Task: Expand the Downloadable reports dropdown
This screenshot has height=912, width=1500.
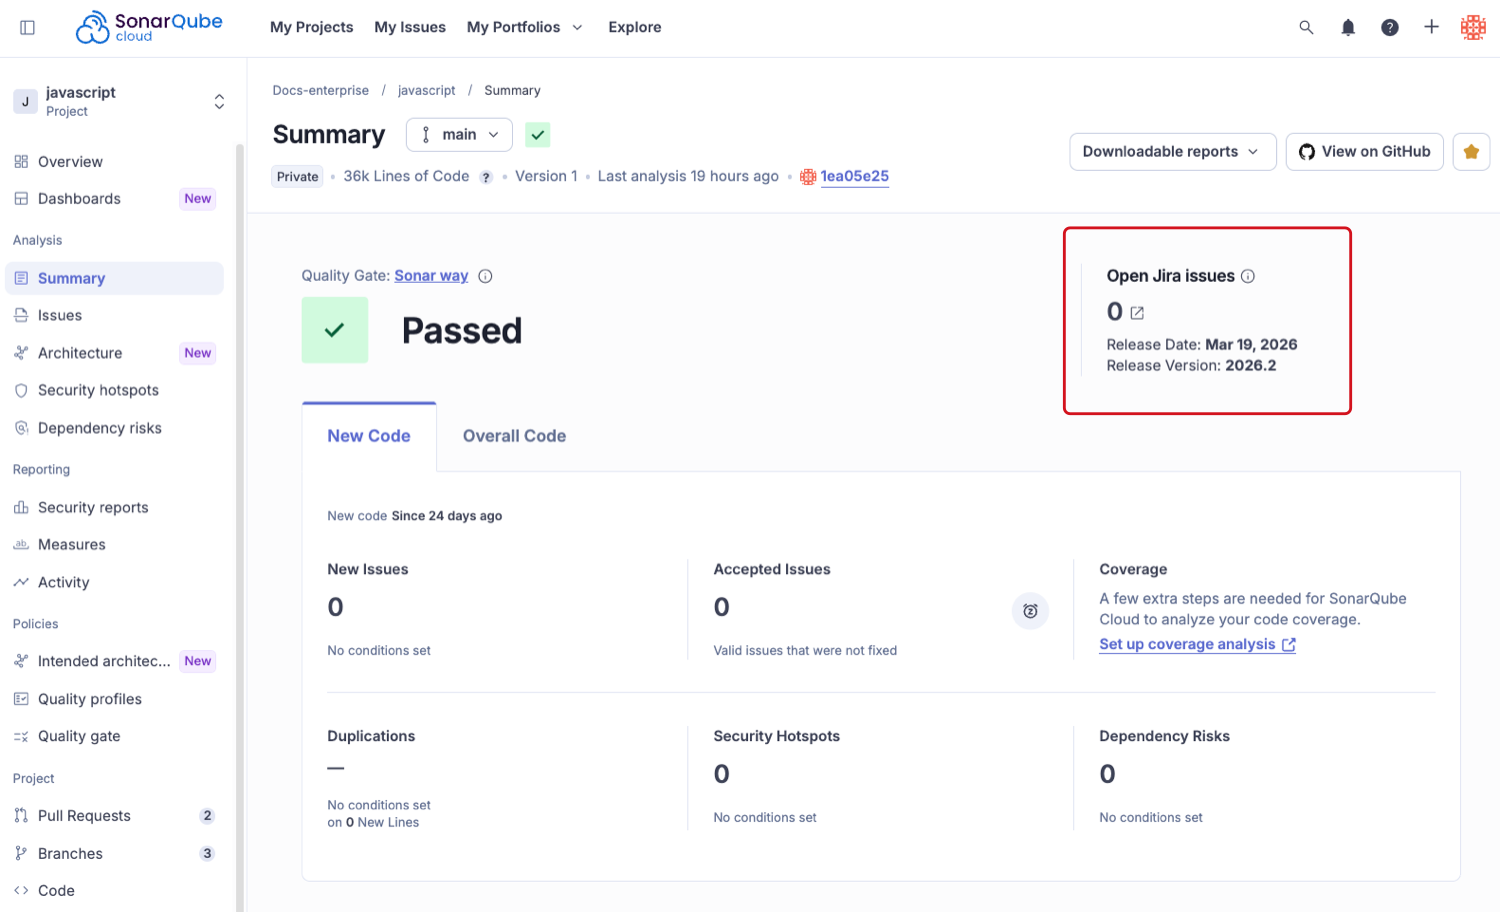Action: point(1172,151)
